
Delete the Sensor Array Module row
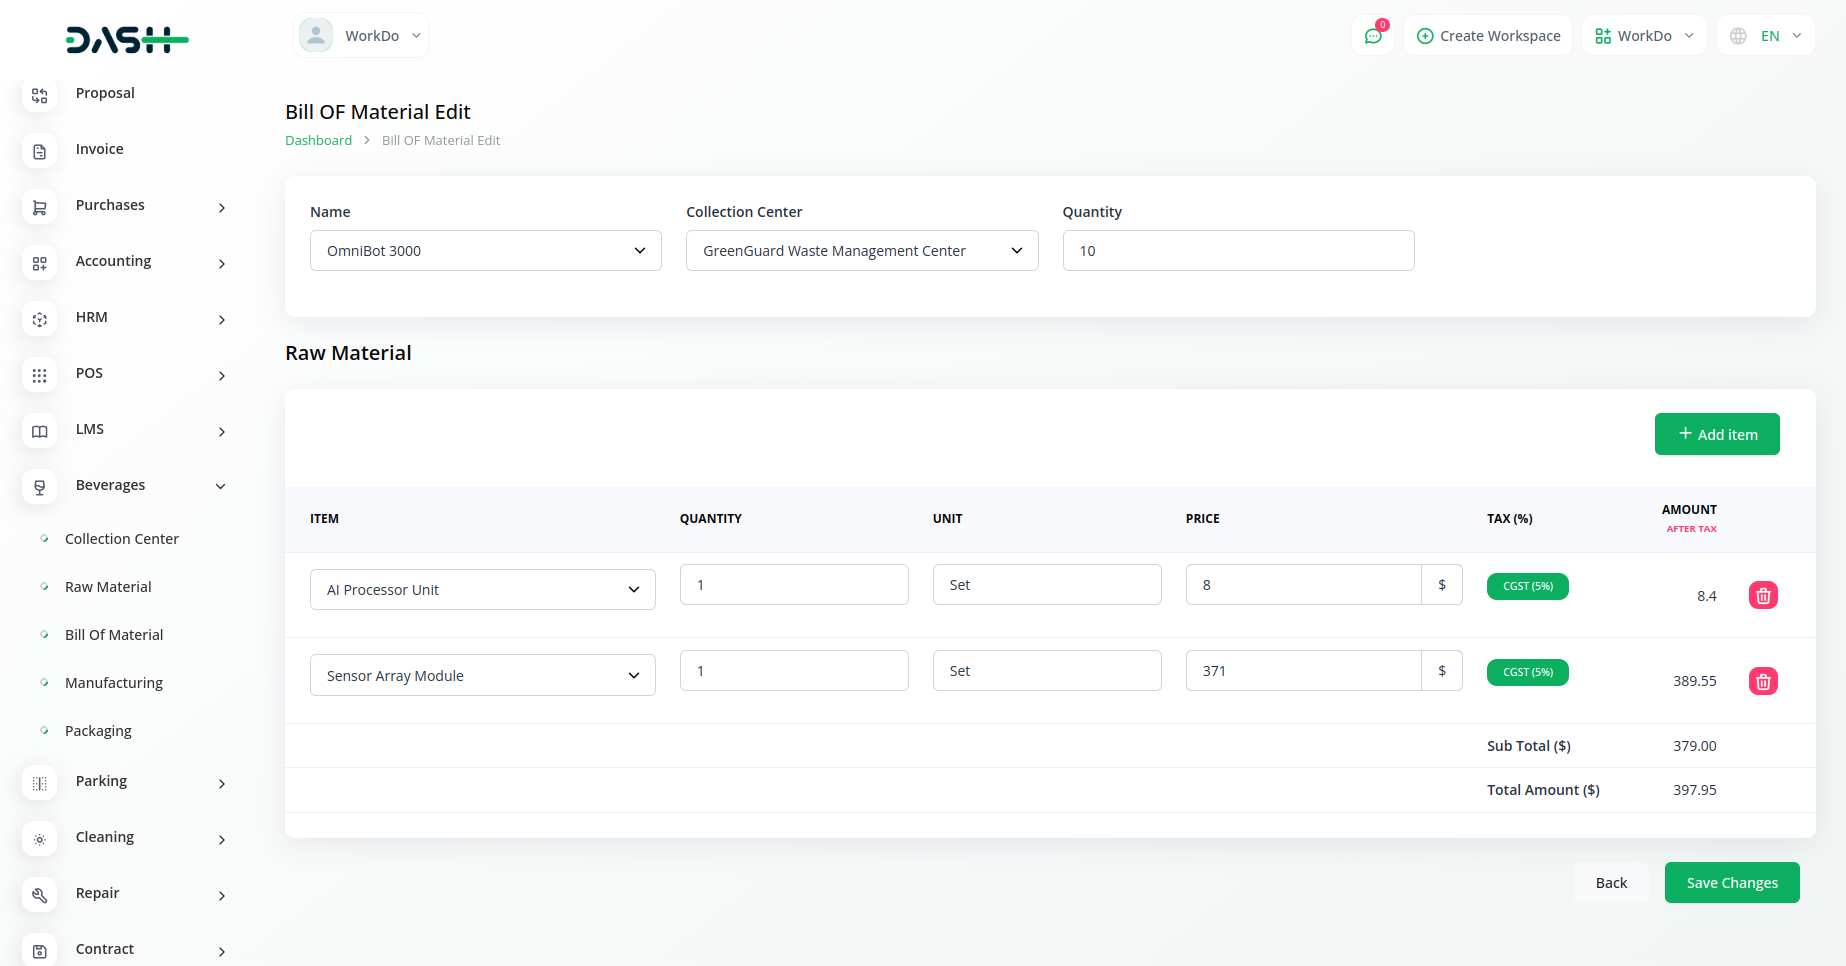[x=1763, y=682]
